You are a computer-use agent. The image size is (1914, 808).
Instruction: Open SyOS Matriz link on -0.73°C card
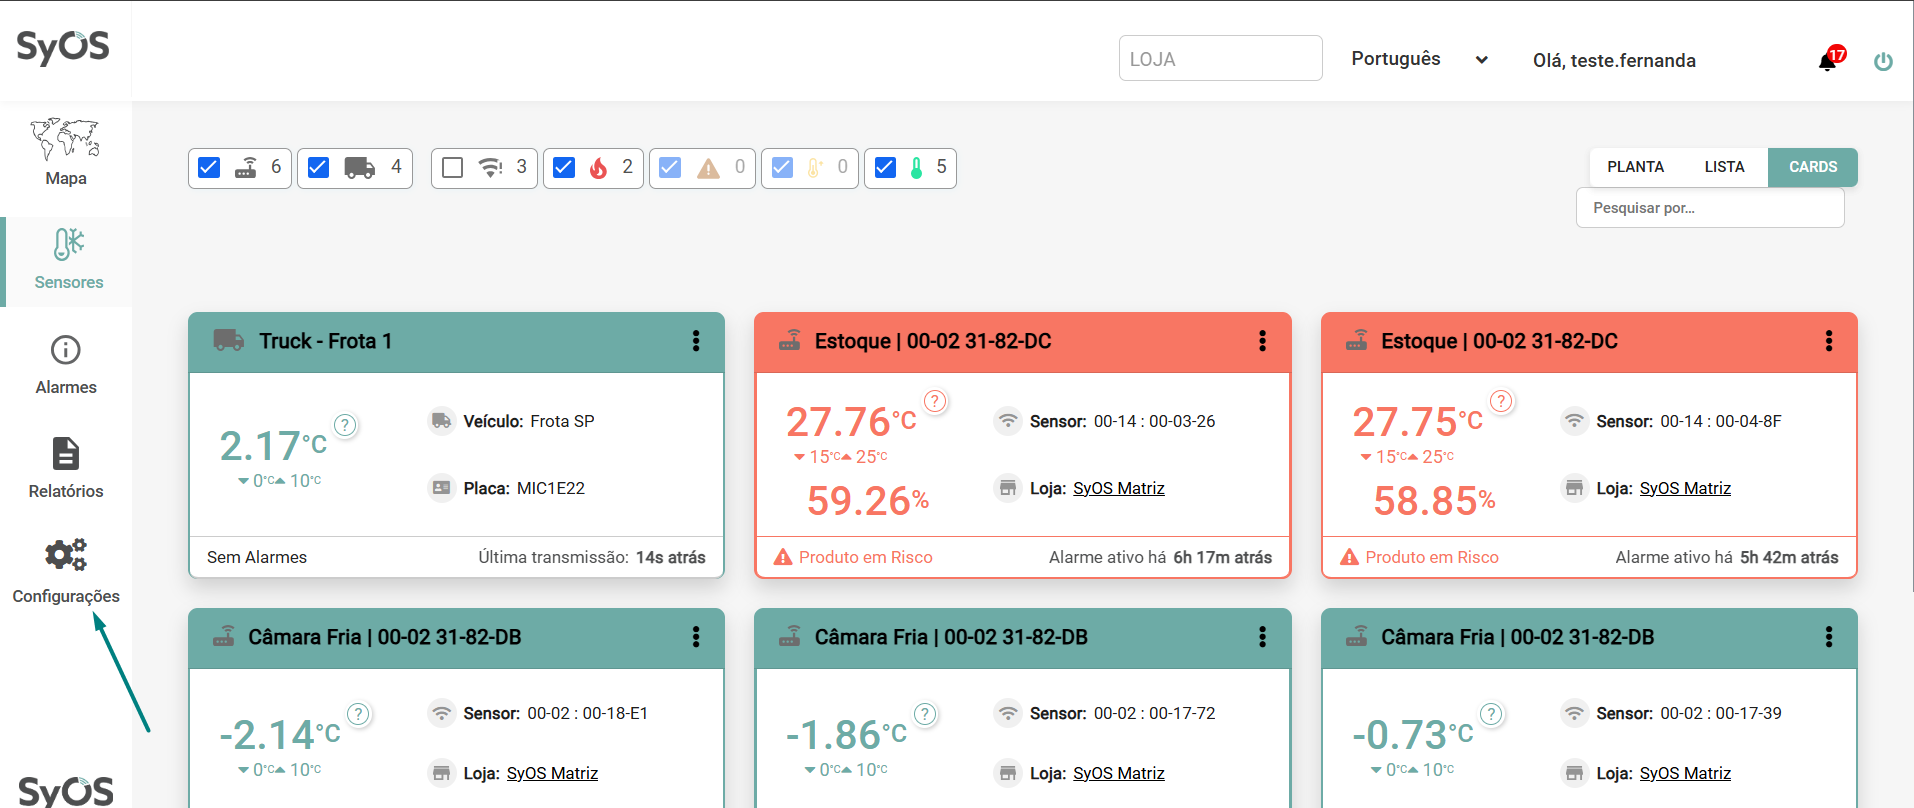click(x=1685, y=773)
